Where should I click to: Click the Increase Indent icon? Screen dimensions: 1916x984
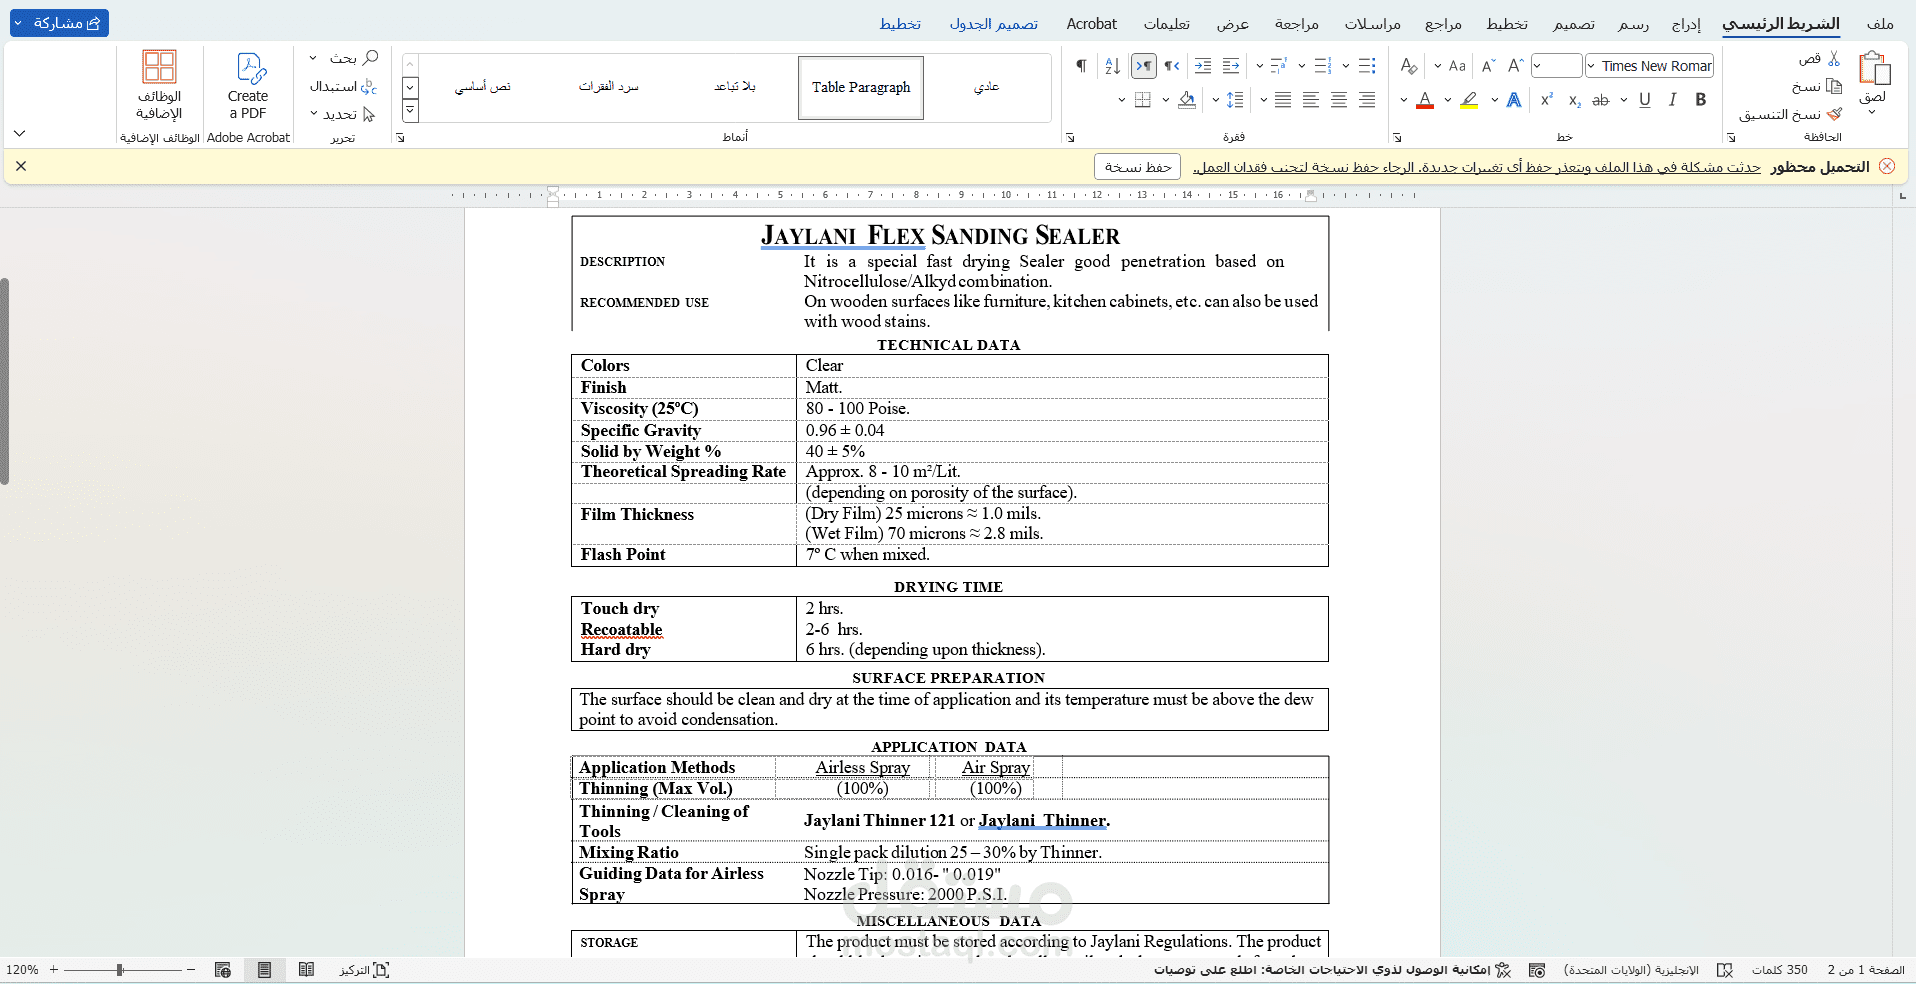coord(1203,66)
